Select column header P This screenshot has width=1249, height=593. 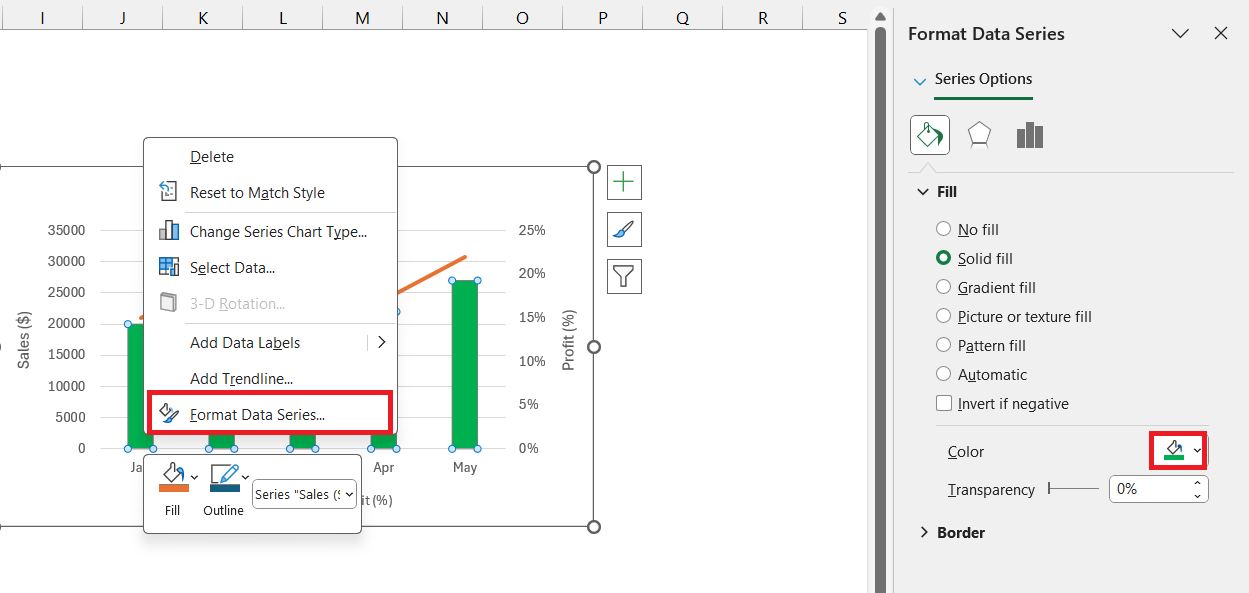[602, 18]
